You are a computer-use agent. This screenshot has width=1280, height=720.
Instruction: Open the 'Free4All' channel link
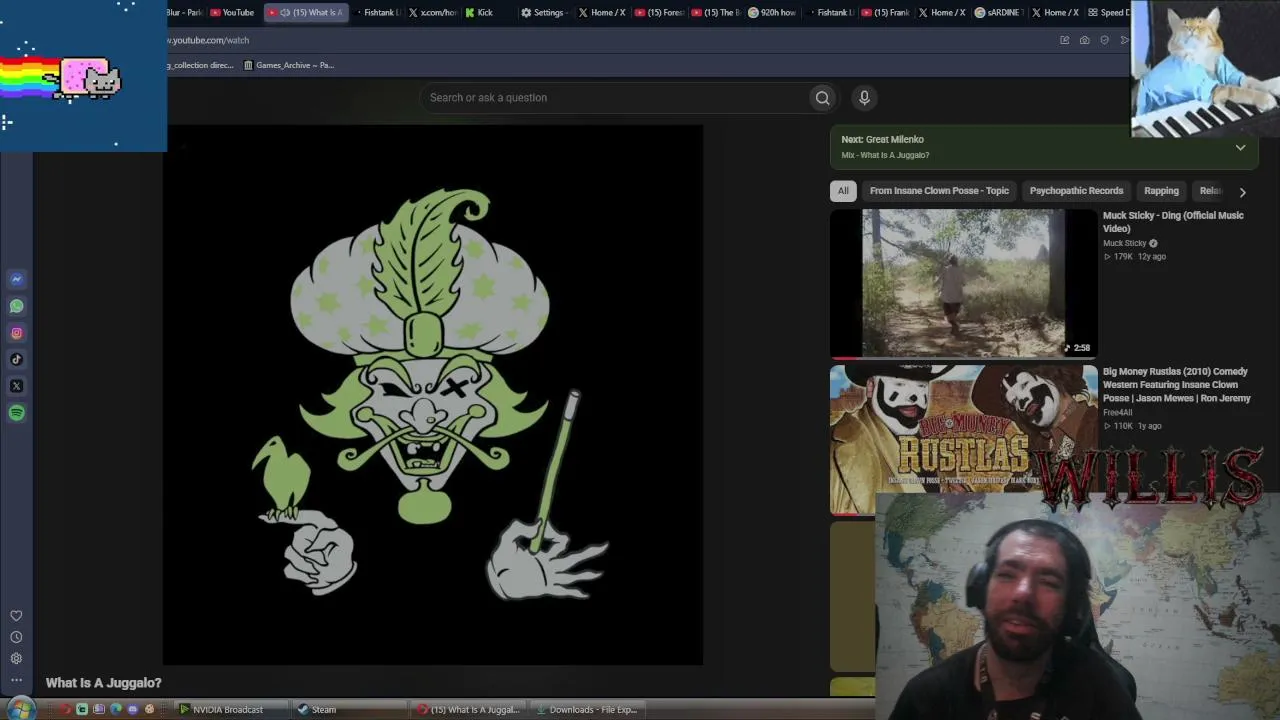[x=1118, y=412]
